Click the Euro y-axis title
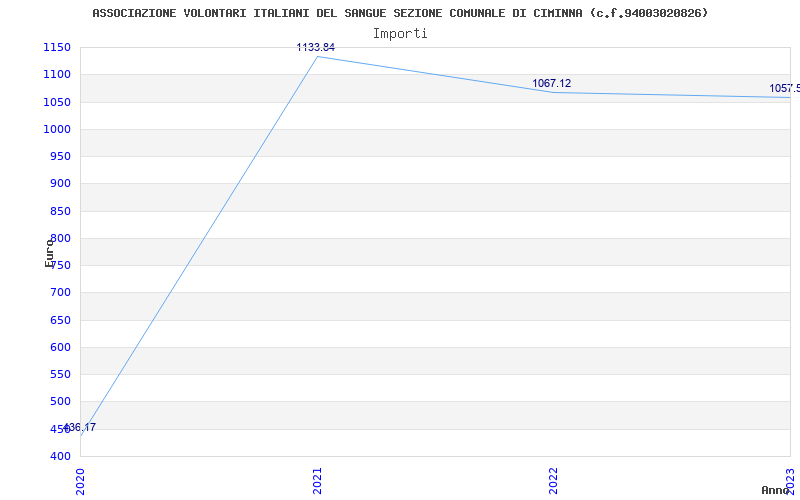 pyautogui.click(x=49, y=253)
